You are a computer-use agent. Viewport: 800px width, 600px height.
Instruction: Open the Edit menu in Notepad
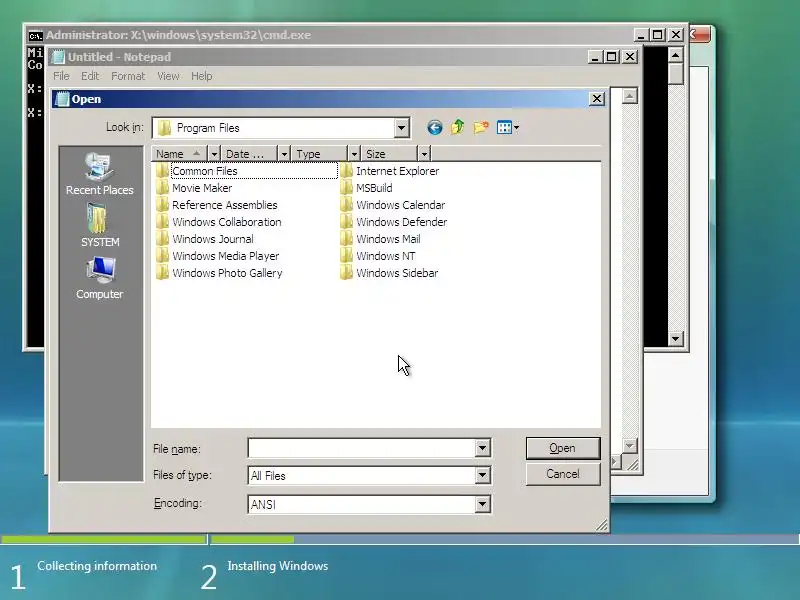[90, 76]
